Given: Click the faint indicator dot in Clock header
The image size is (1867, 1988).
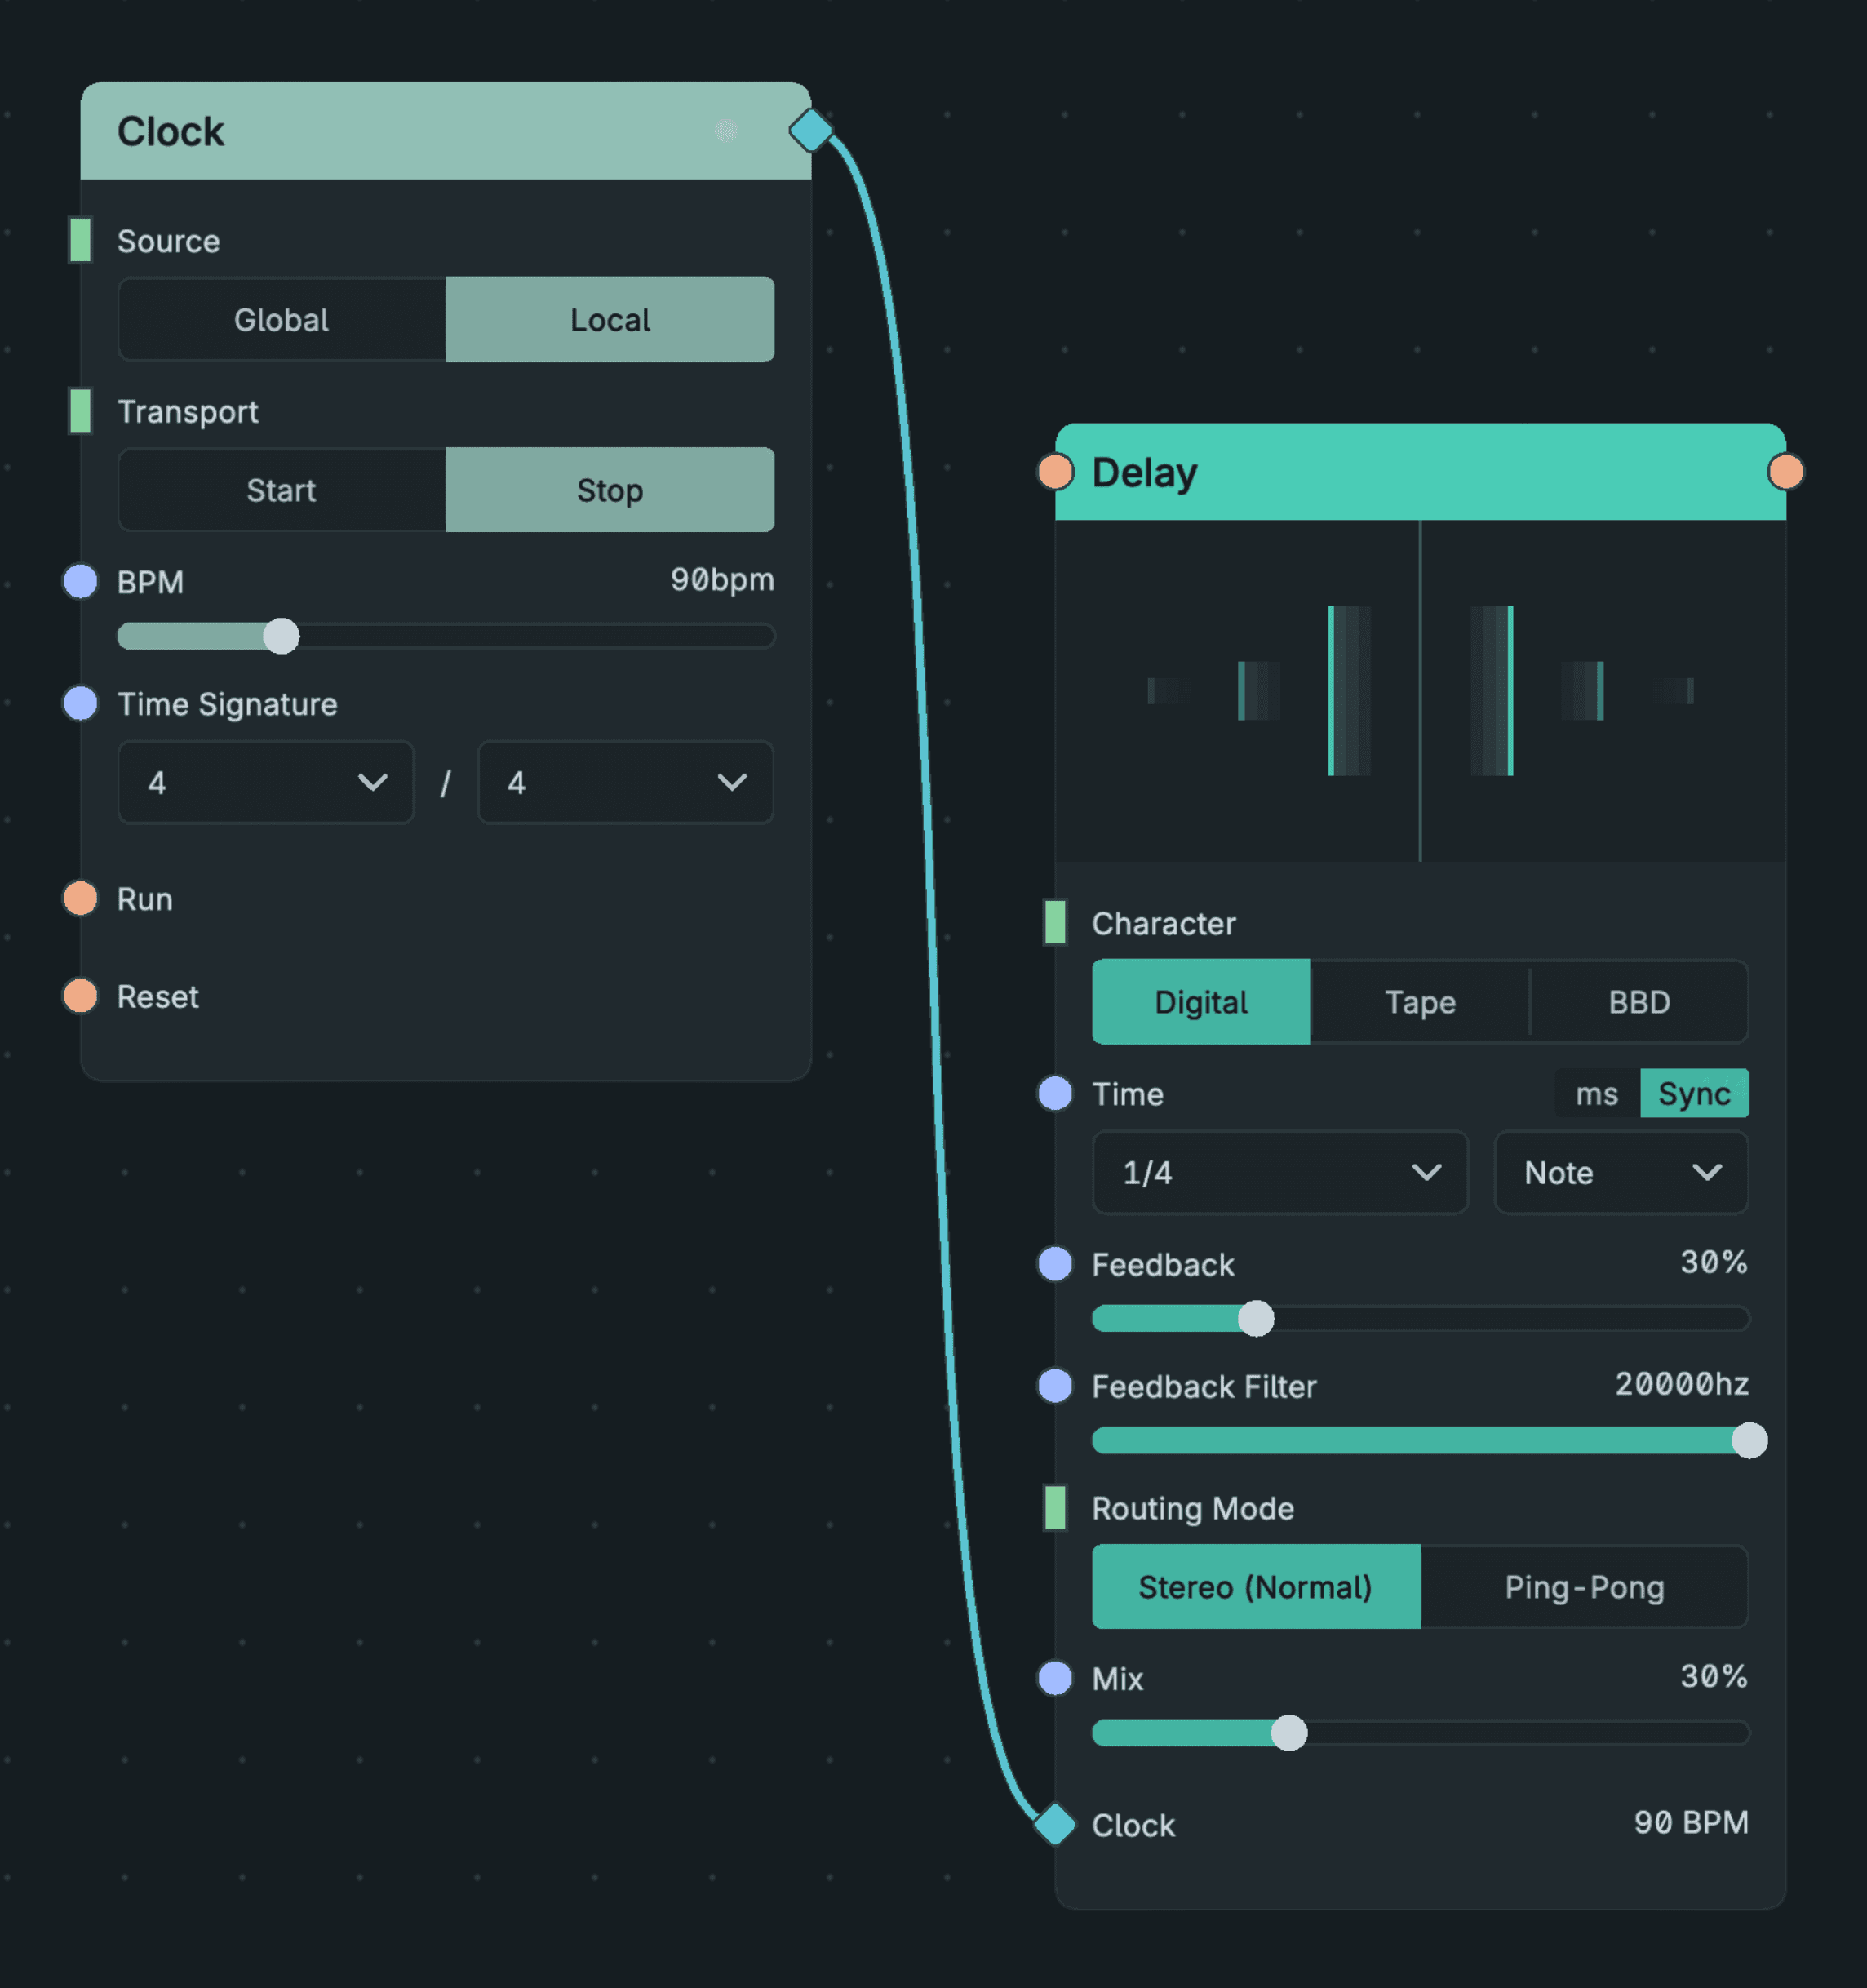Looking at the screenshot, I should point(726,130).
